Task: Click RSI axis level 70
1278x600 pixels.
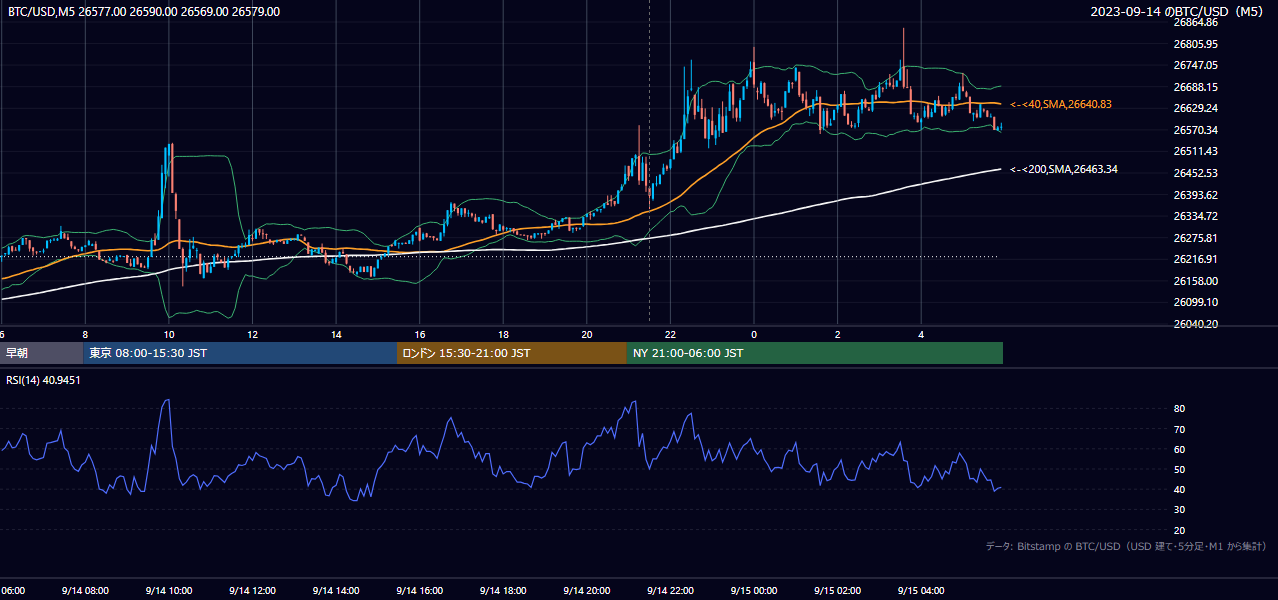Action: point(1179,429)
